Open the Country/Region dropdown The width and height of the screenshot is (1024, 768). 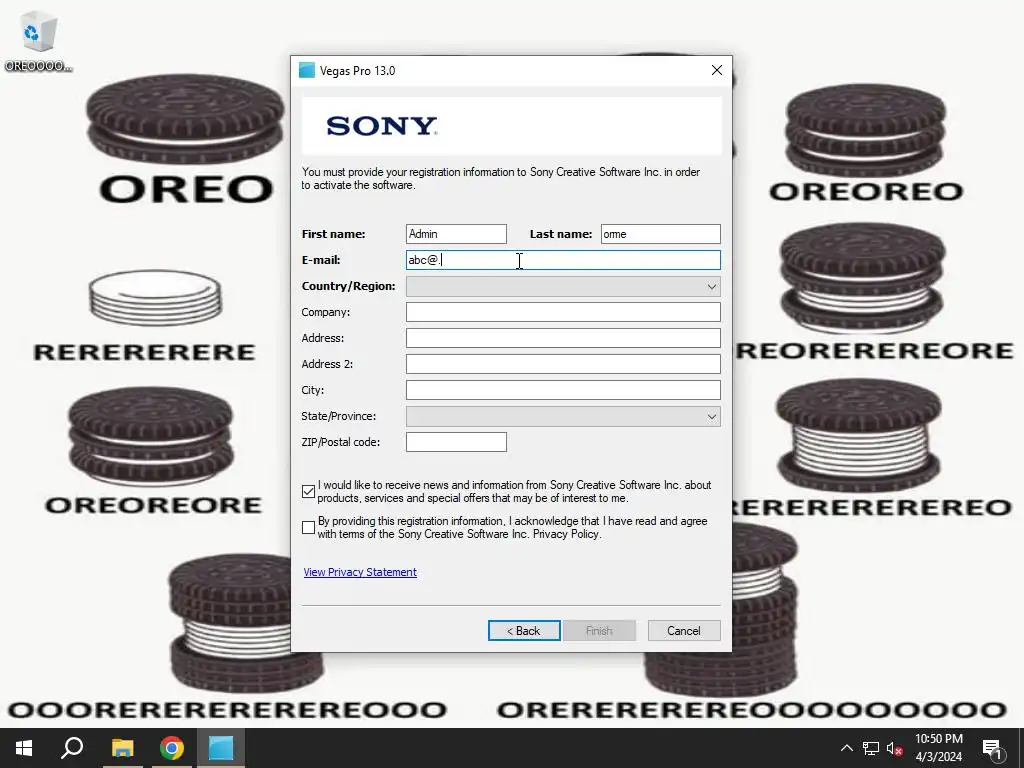563,286
